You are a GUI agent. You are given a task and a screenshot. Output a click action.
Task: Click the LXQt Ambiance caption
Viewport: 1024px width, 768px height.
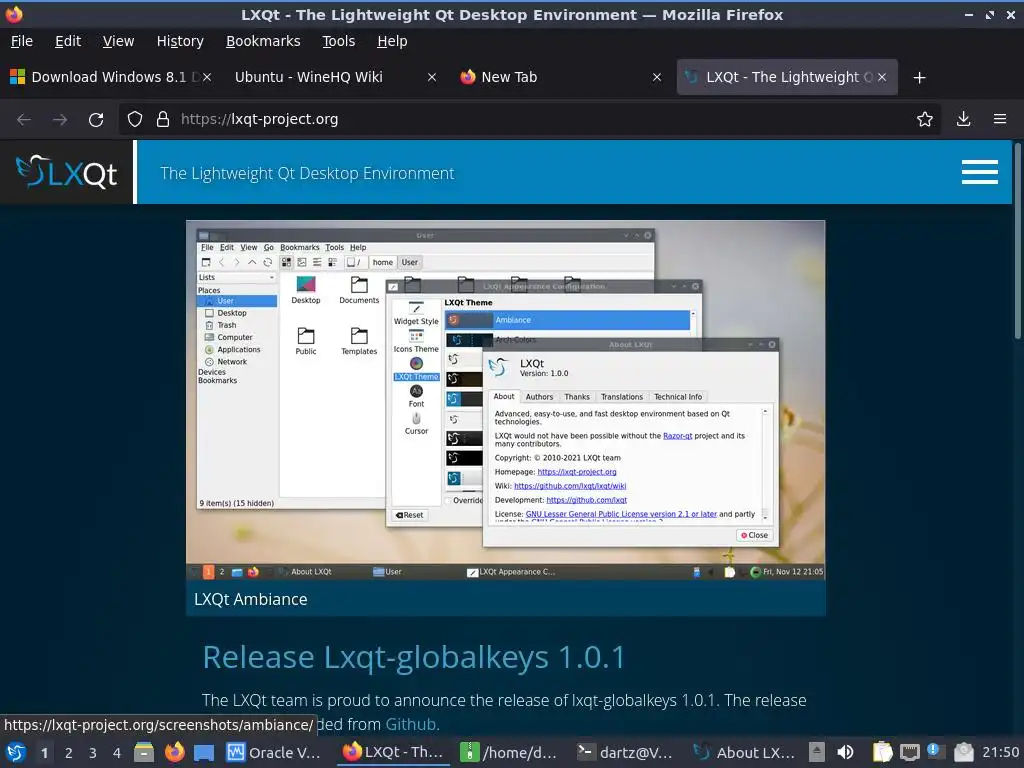(x=251, y=599)
